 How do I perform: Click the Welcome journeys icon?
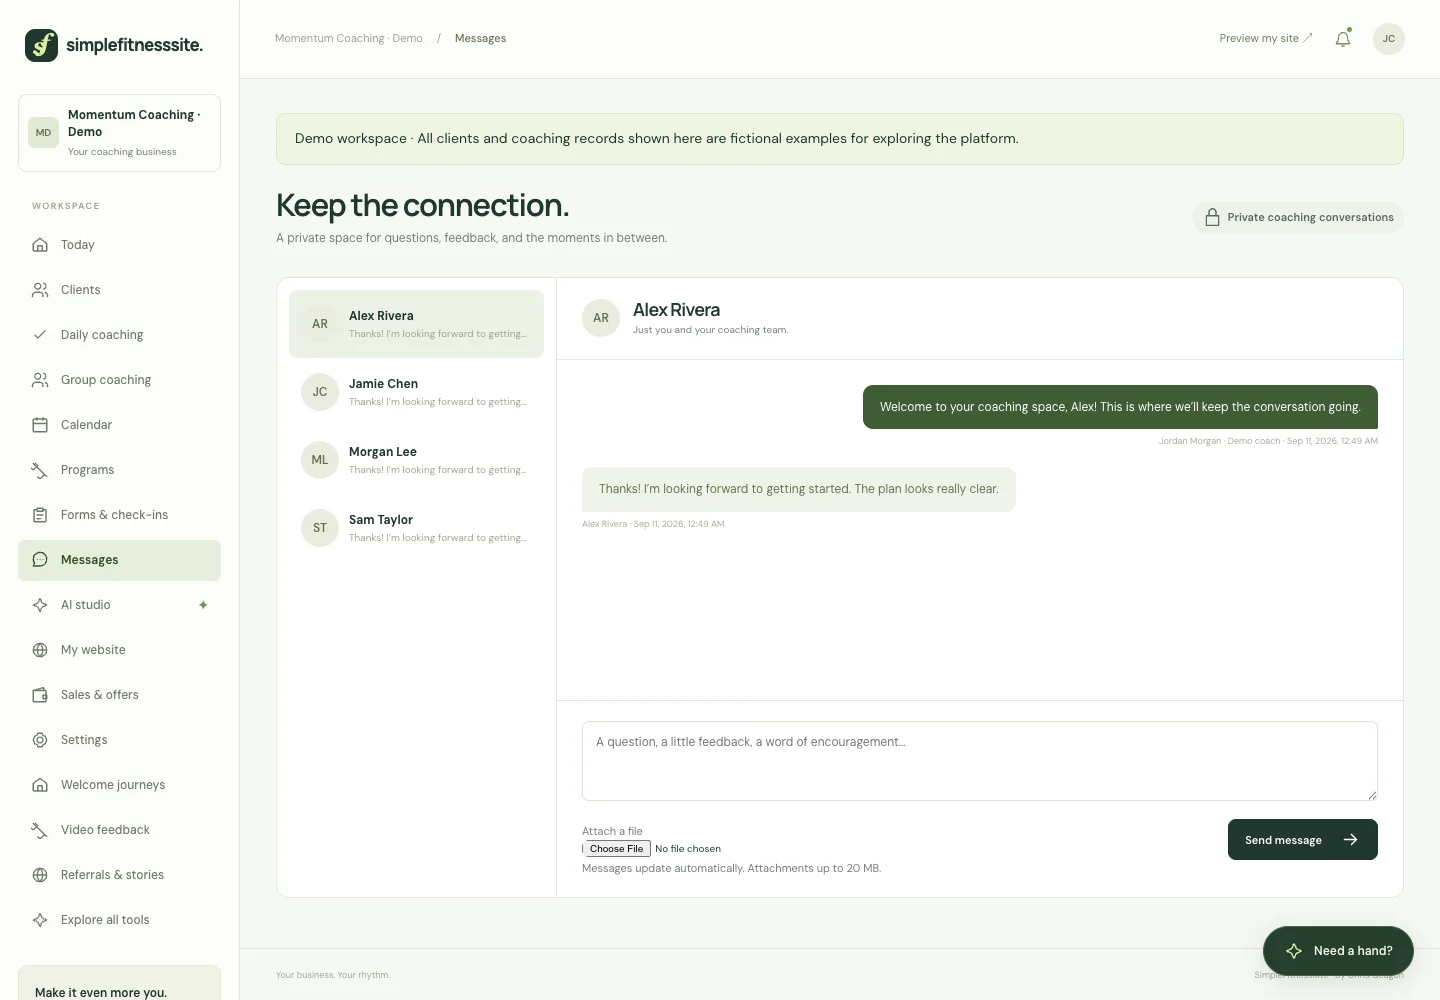point(40,785)
